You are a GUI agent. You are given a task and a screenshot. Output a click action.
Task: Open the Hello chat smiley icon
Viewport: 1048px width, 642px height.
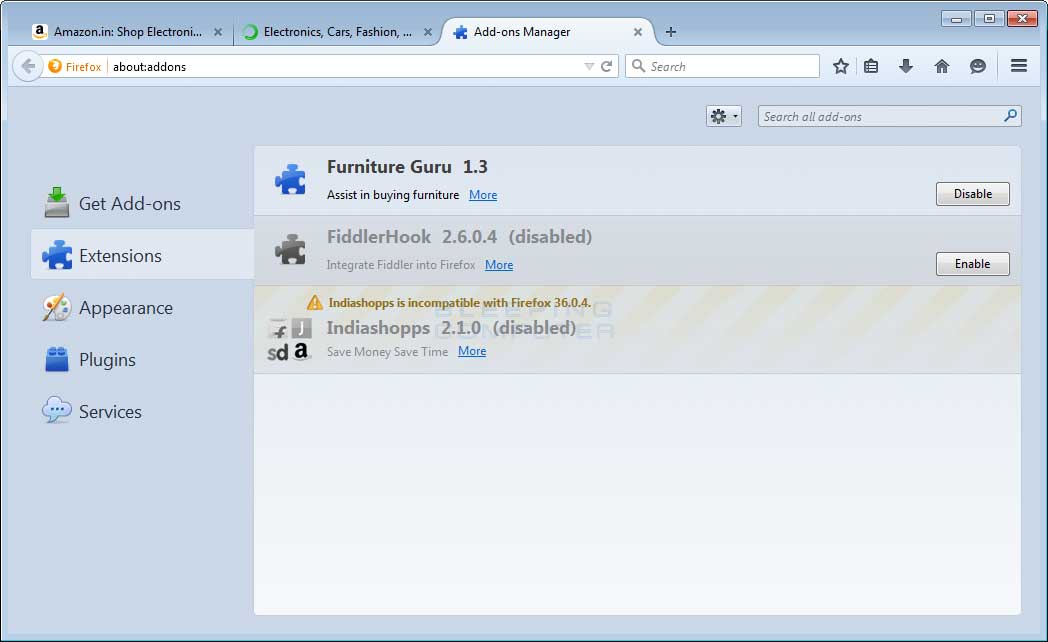tap(978, 66)
